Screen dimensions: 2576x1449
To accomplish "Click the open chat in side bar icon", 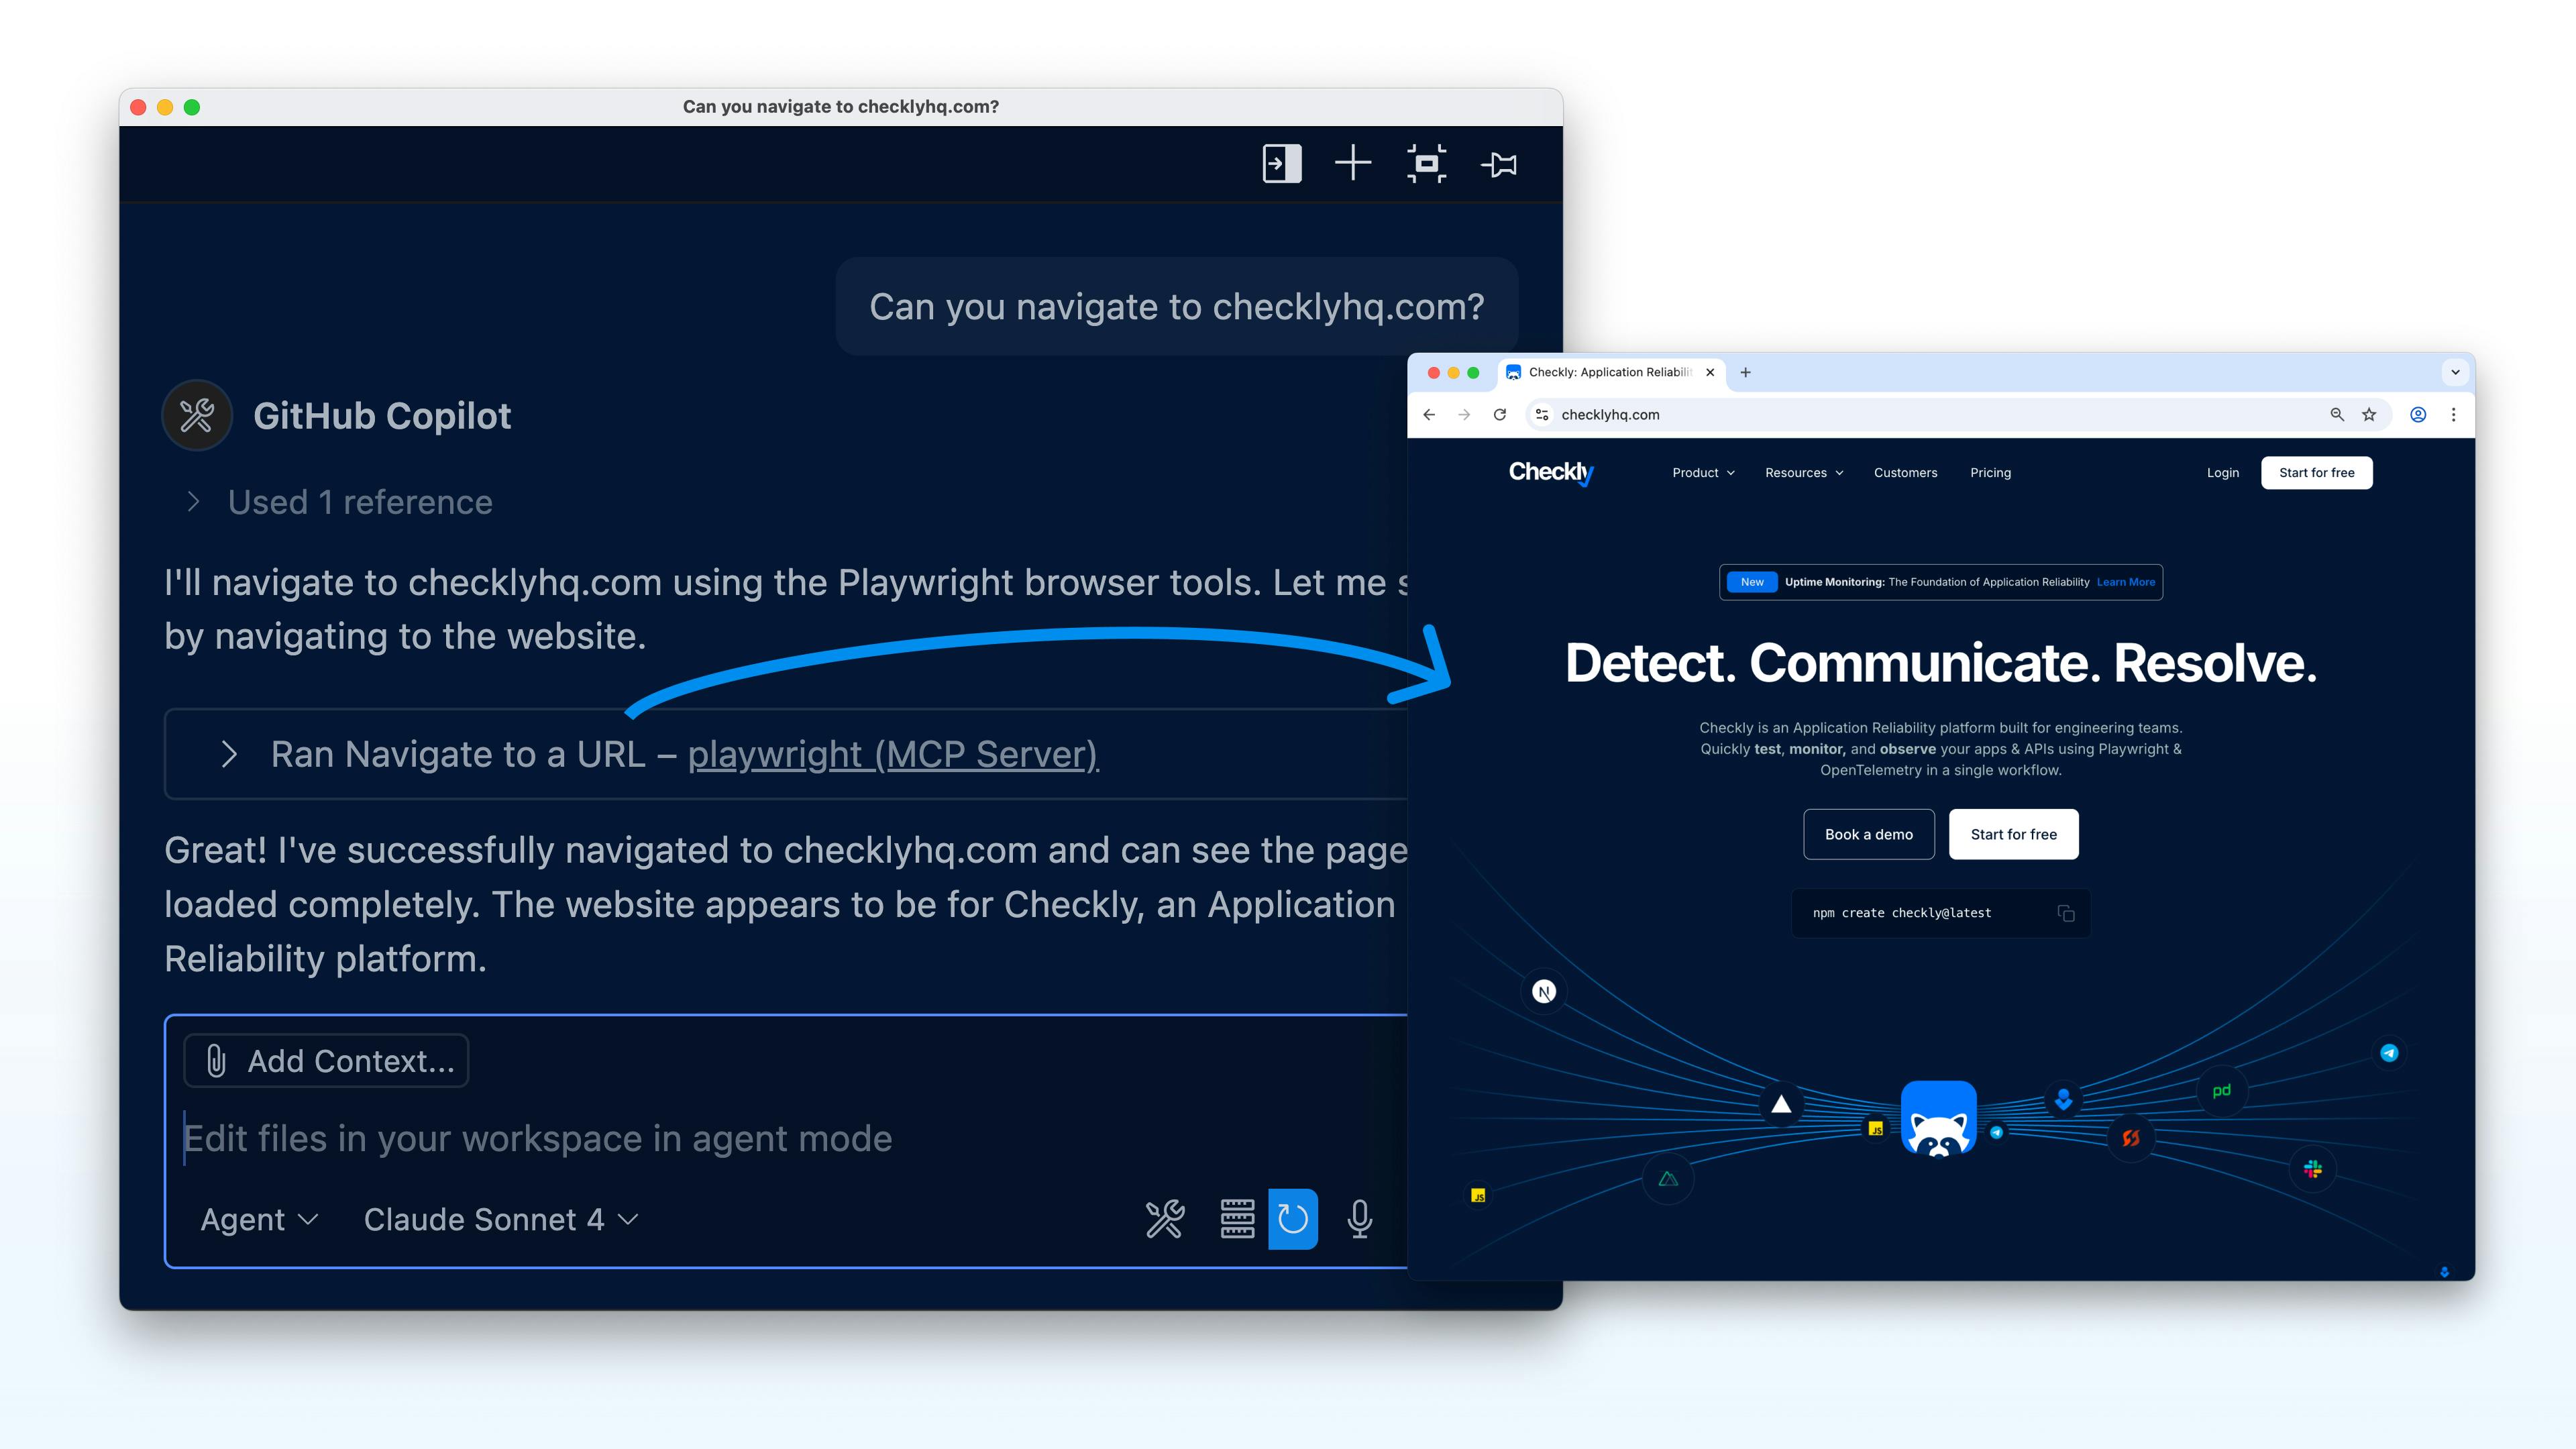I will 1281,163.
